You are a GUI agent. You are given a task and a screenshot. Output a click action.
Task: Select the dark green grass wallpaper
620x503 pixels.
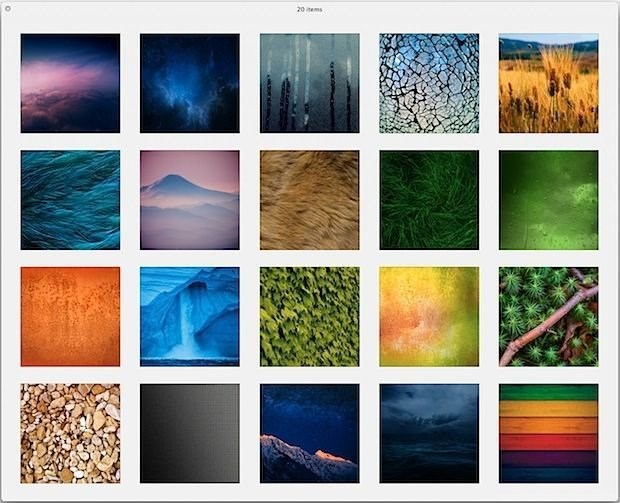coord(429,200)
